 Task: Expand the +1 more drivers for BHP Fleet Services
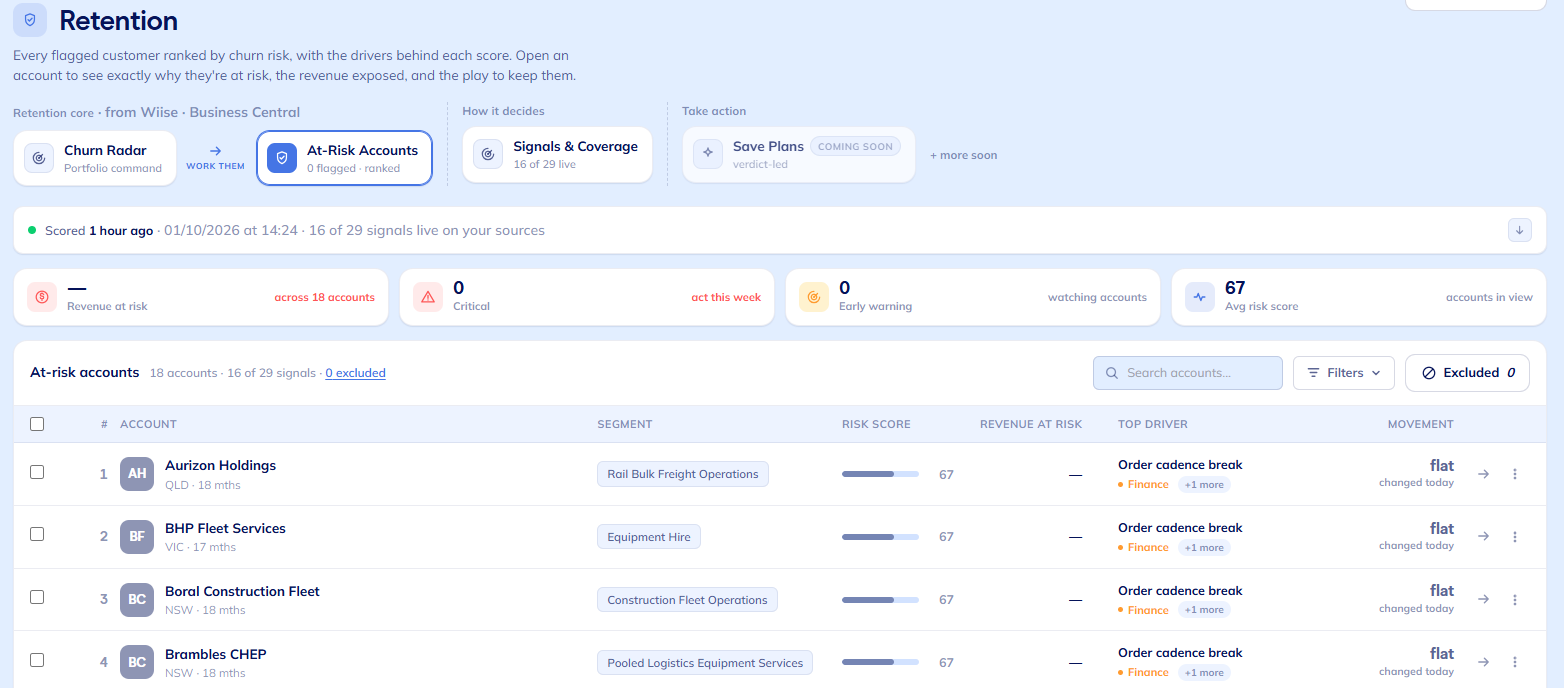pyautogui.click(x=1204, y=548)
